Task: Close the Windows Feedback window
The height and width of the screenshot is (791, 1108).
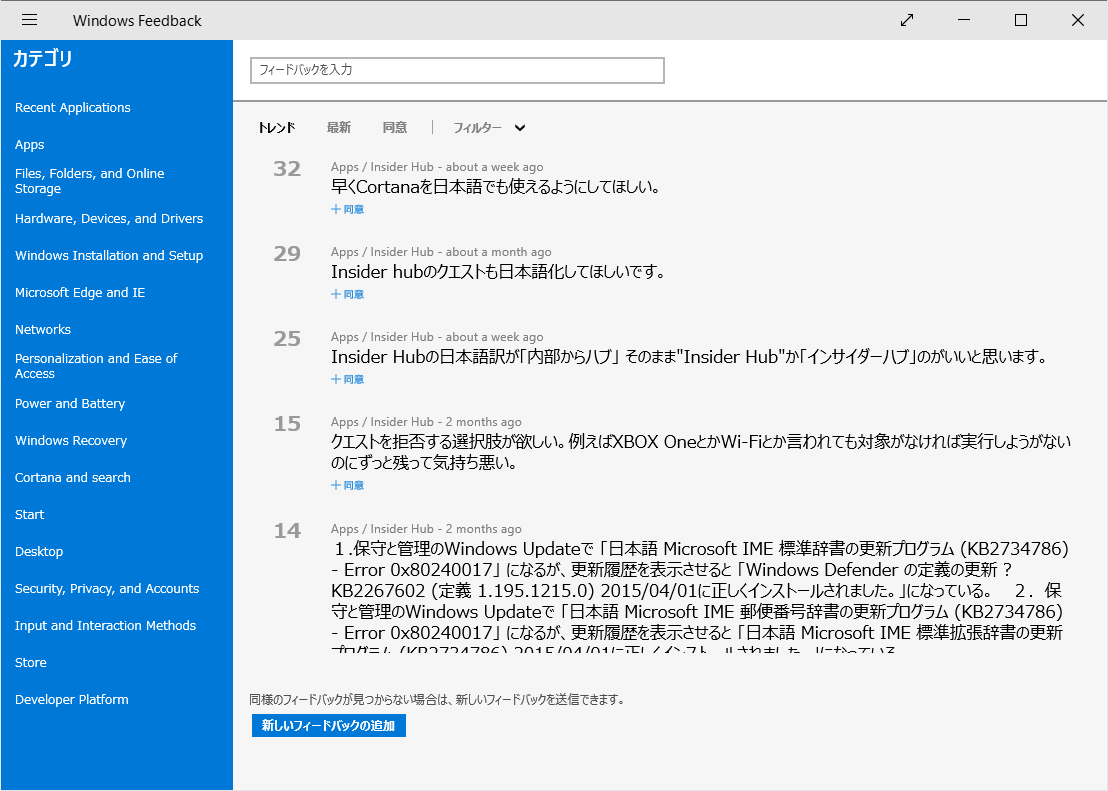Action: [1078, 20]
